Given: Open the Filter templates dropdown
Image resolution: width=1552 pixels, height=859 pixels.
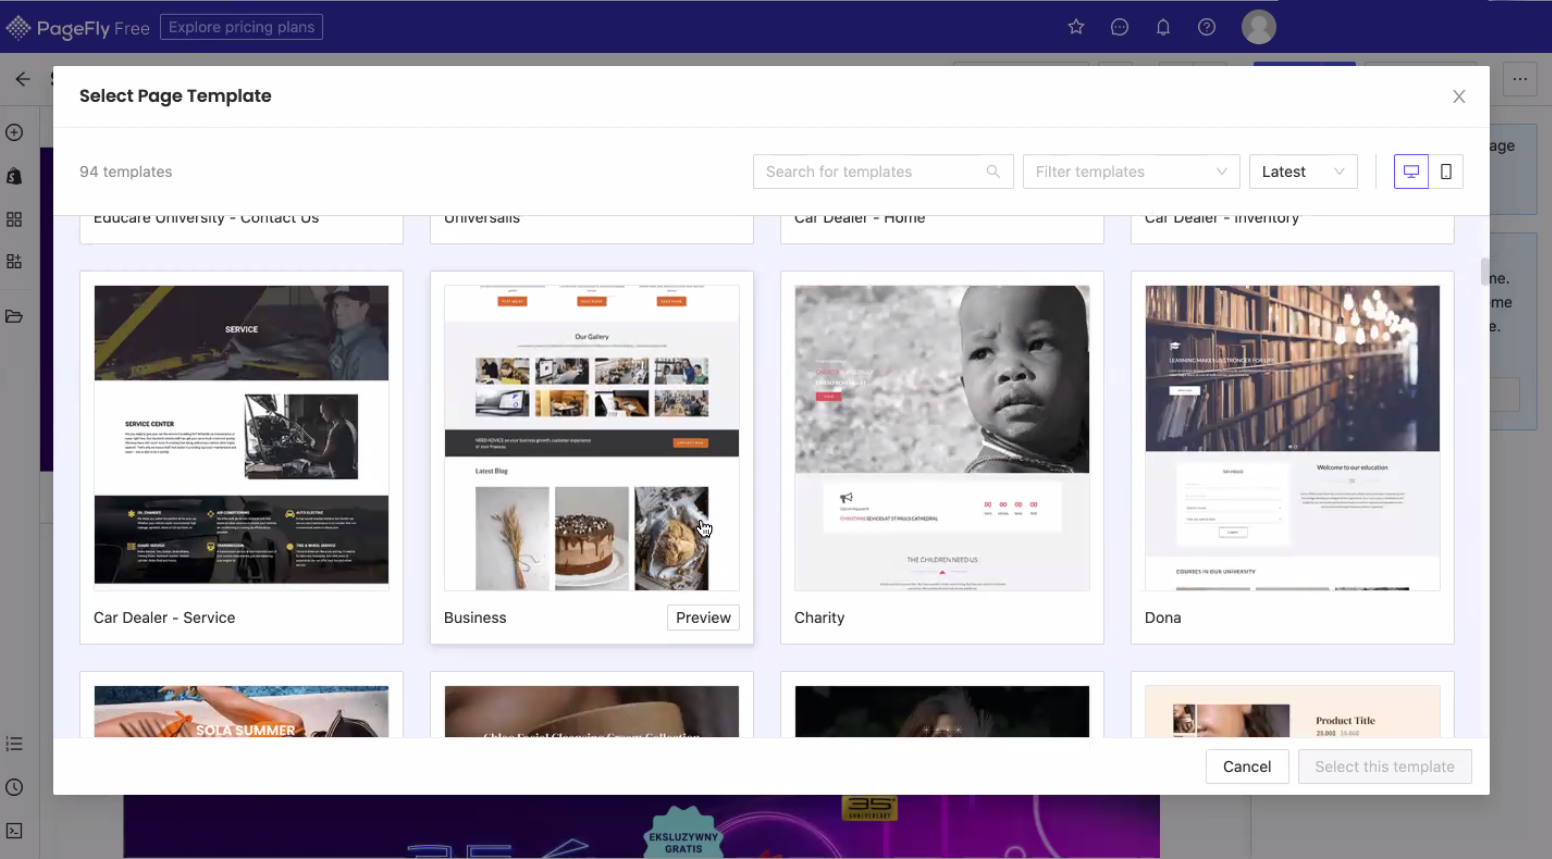Looking at the screenshot, I should pyautogui.click(x=1131, y=172).
